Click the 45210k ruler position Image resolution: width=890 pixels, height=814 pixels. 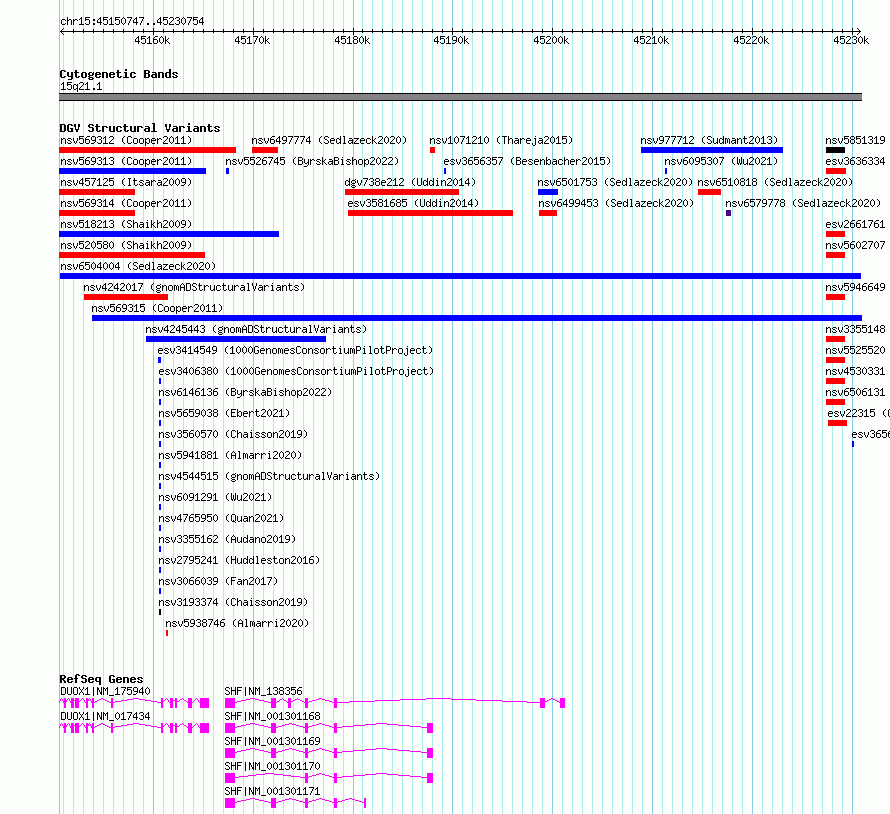pyautogui.click(x=651, y=40)
